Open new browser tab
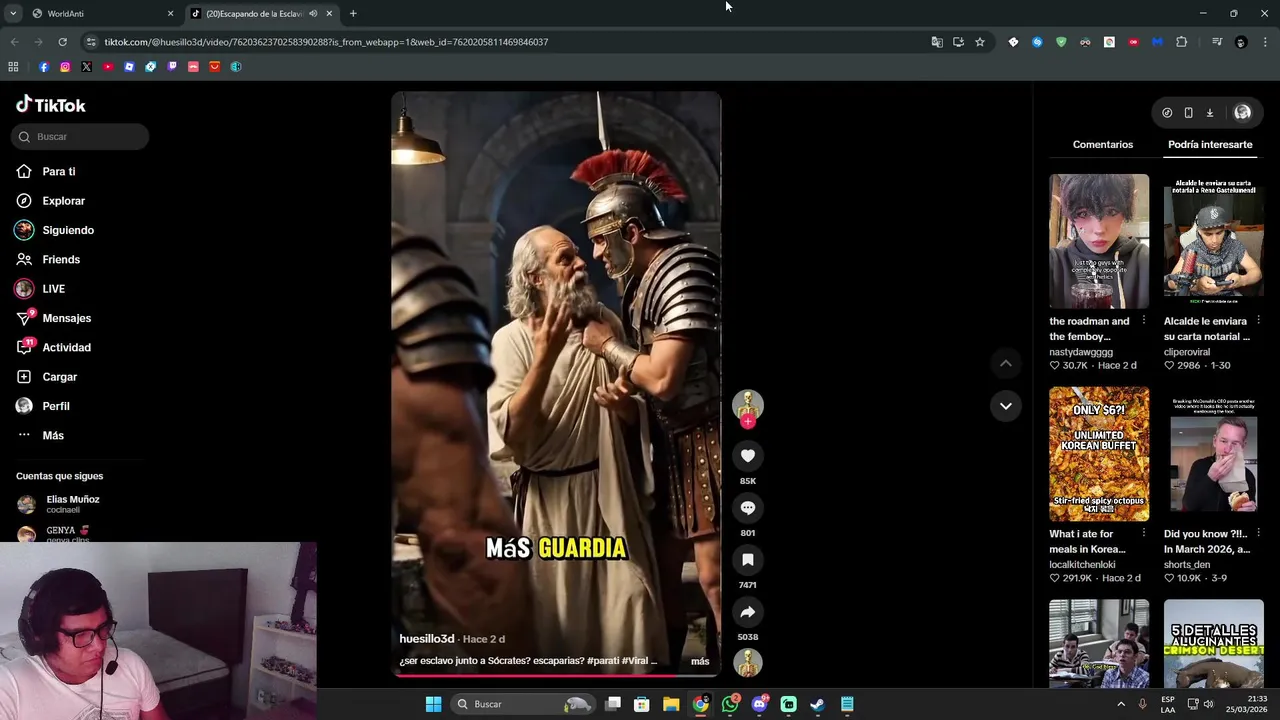Screen dimensions: 1280x720 (353, 14)
